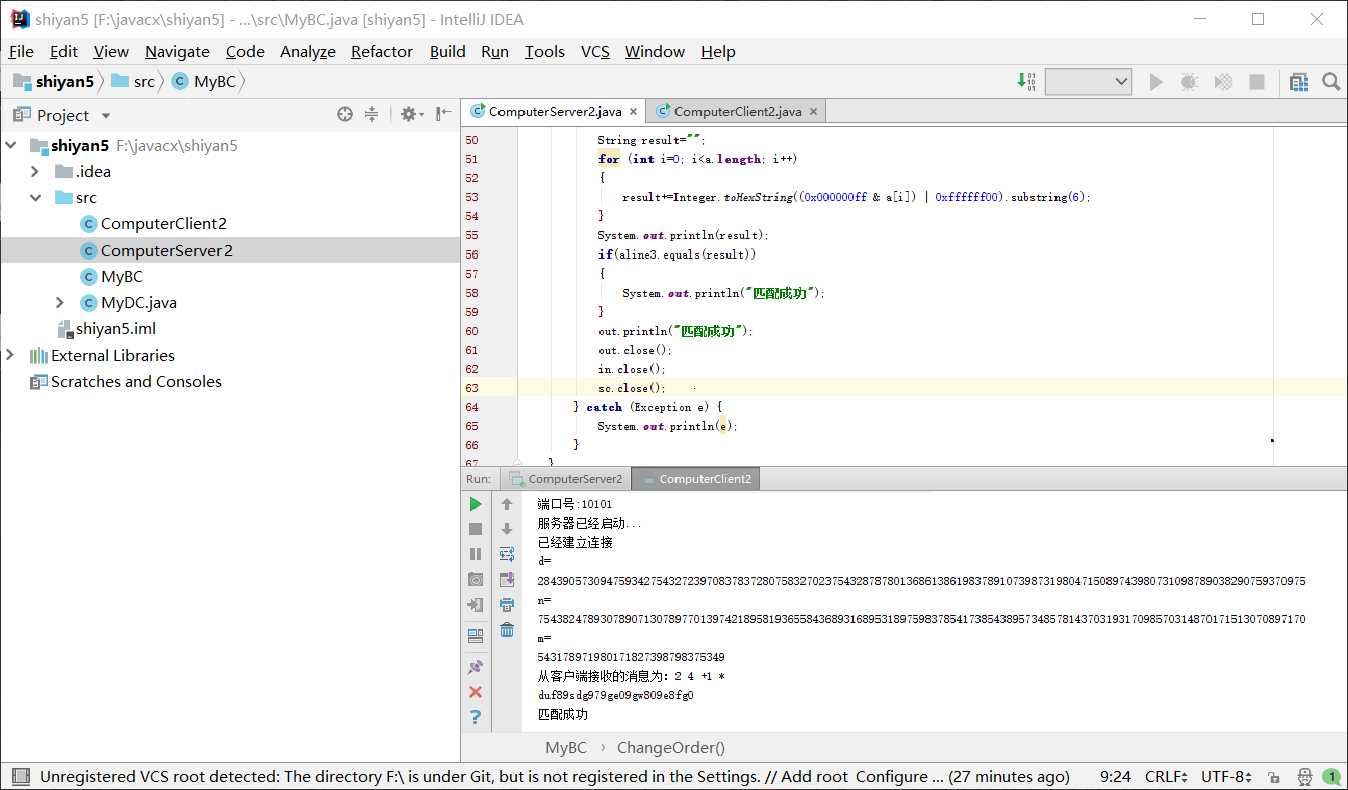Select the ComputerServer2 Run tab
Screen dimensions: 1348x790
(x=565, y=479)
